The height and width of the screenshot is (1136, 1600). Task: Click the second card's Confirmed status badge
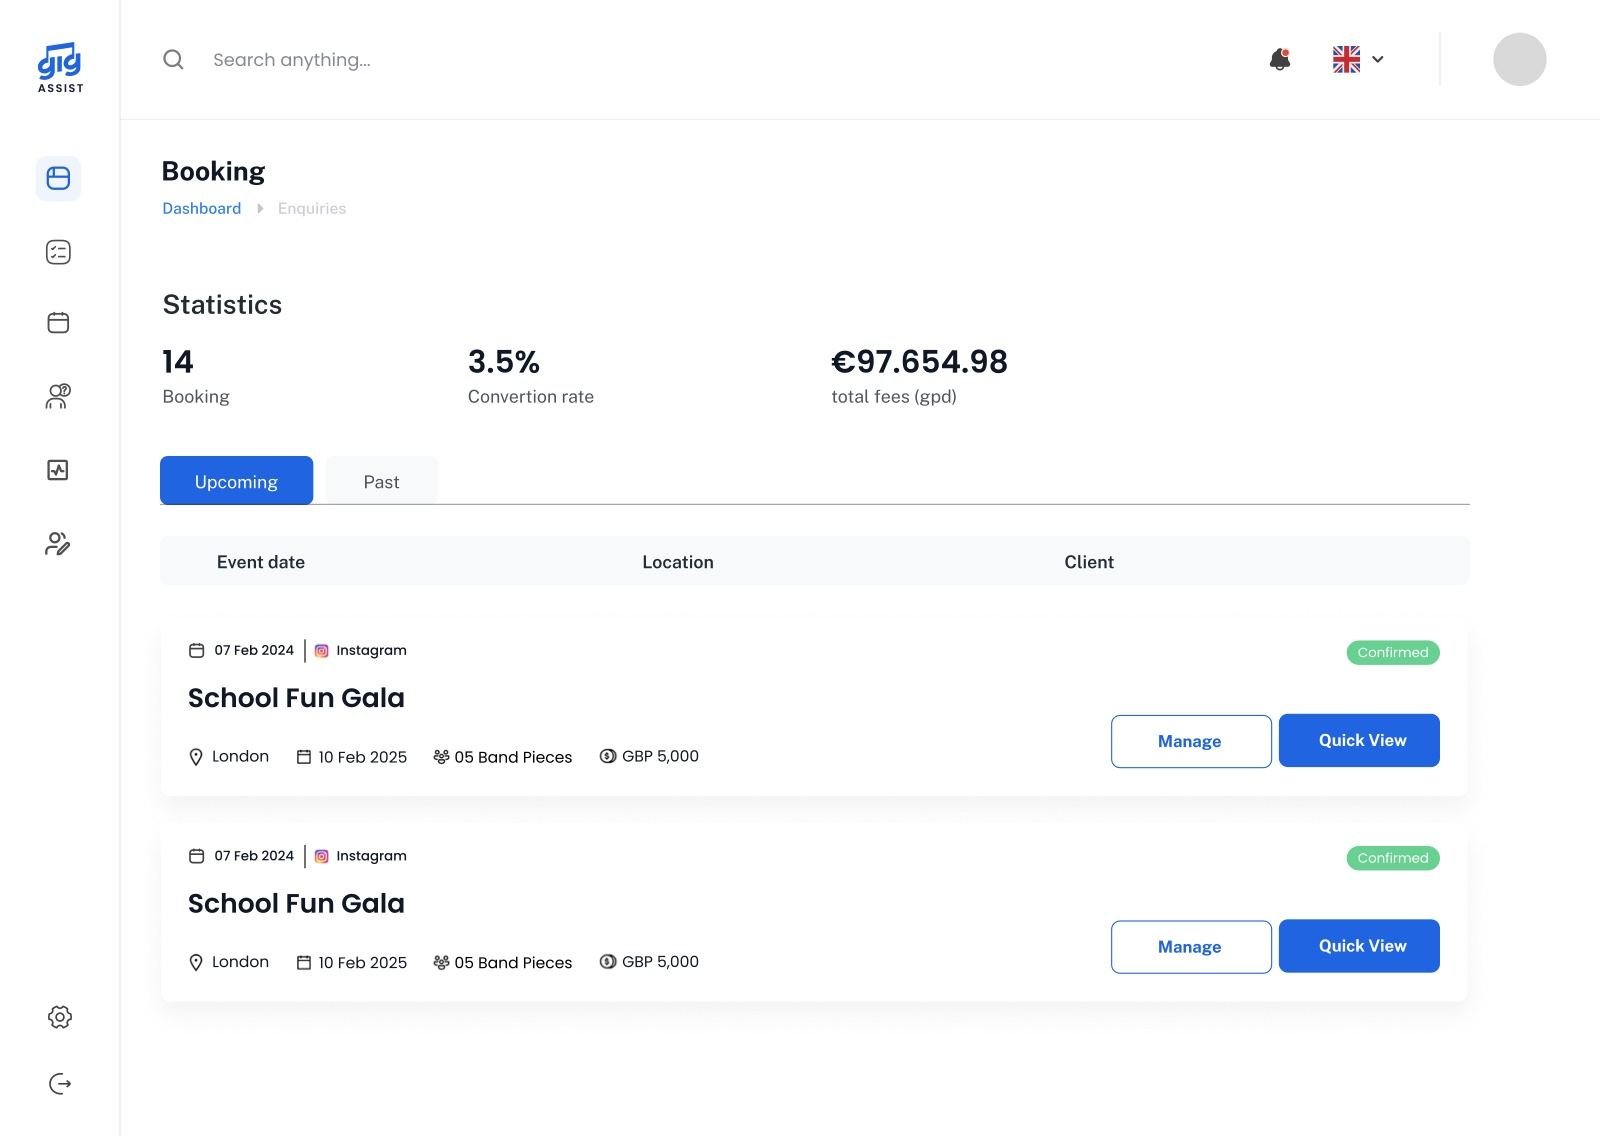[1393, 858]
